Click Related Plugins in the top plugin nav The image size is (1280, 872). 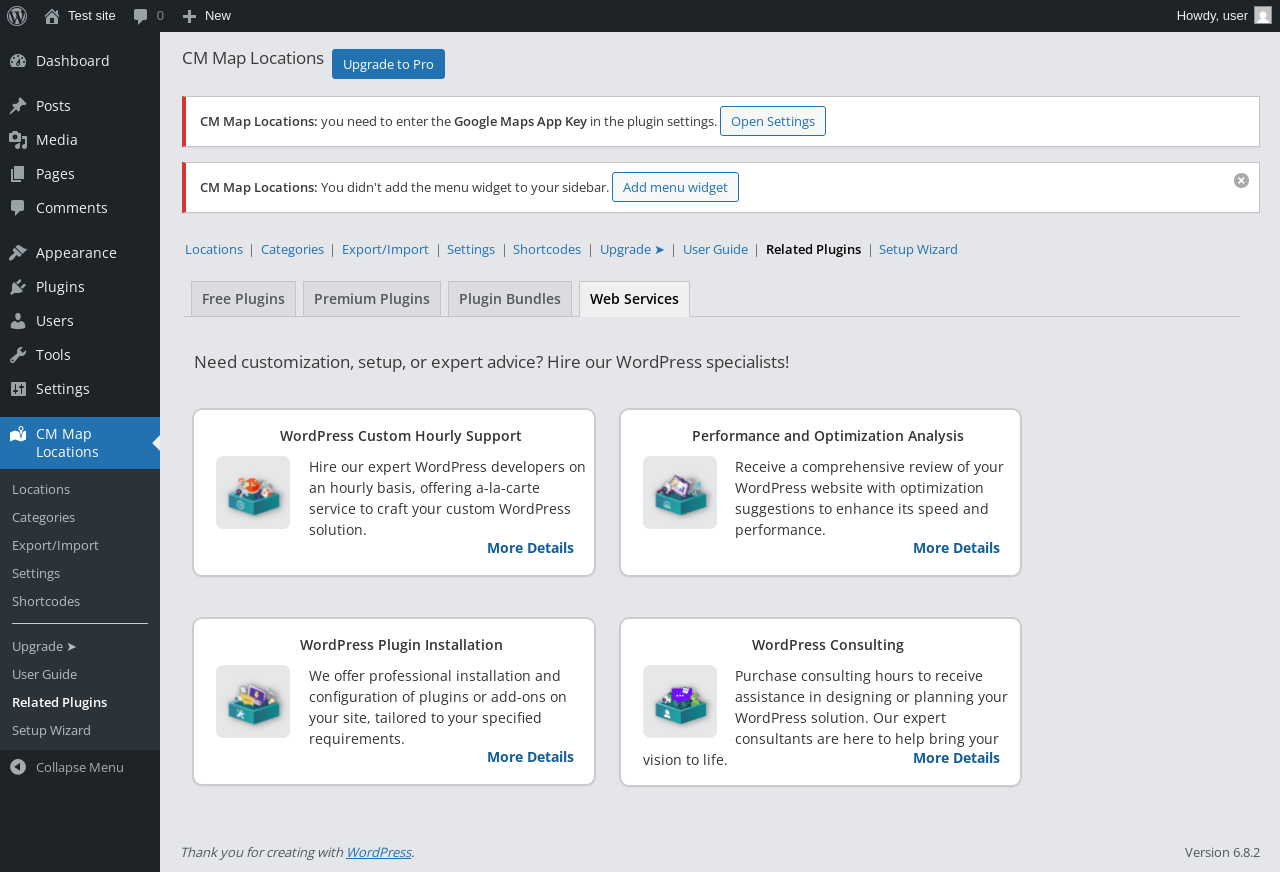[813, 249]
